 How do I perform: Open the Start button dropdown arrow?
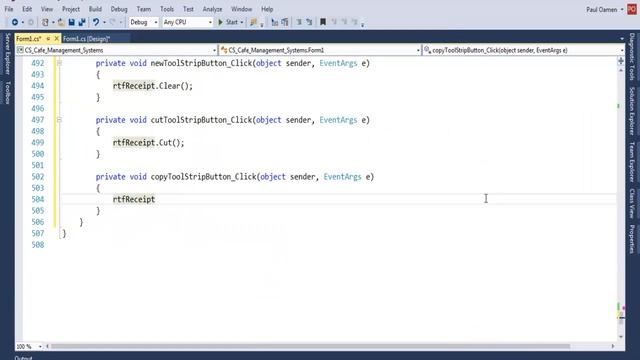pyautogui.click(x=242, y=22)
